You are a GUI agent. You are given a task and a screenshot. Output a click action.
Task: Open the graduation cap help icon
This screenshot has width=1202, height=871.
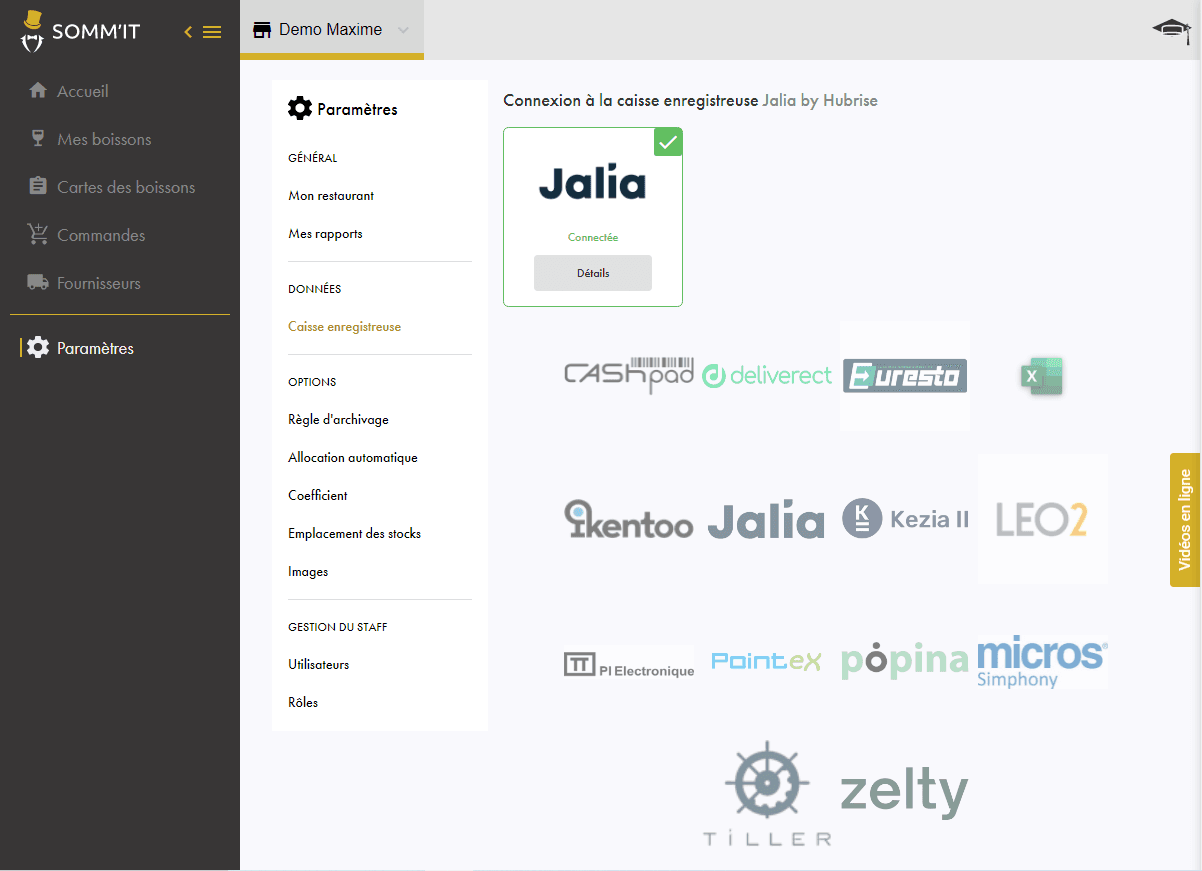1172,29
